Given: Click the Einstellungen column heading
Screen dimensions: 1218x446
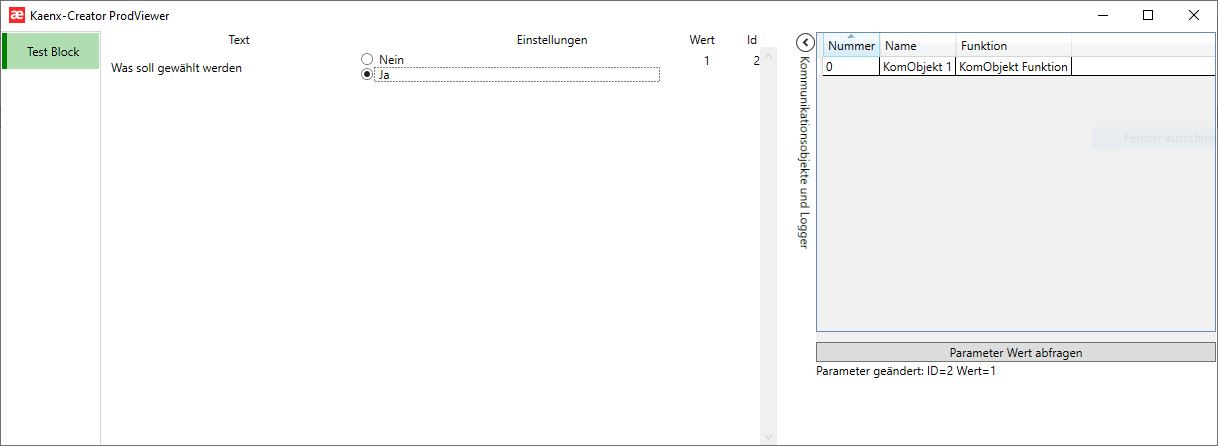Looking at the screenshot, I should (552, 40).
